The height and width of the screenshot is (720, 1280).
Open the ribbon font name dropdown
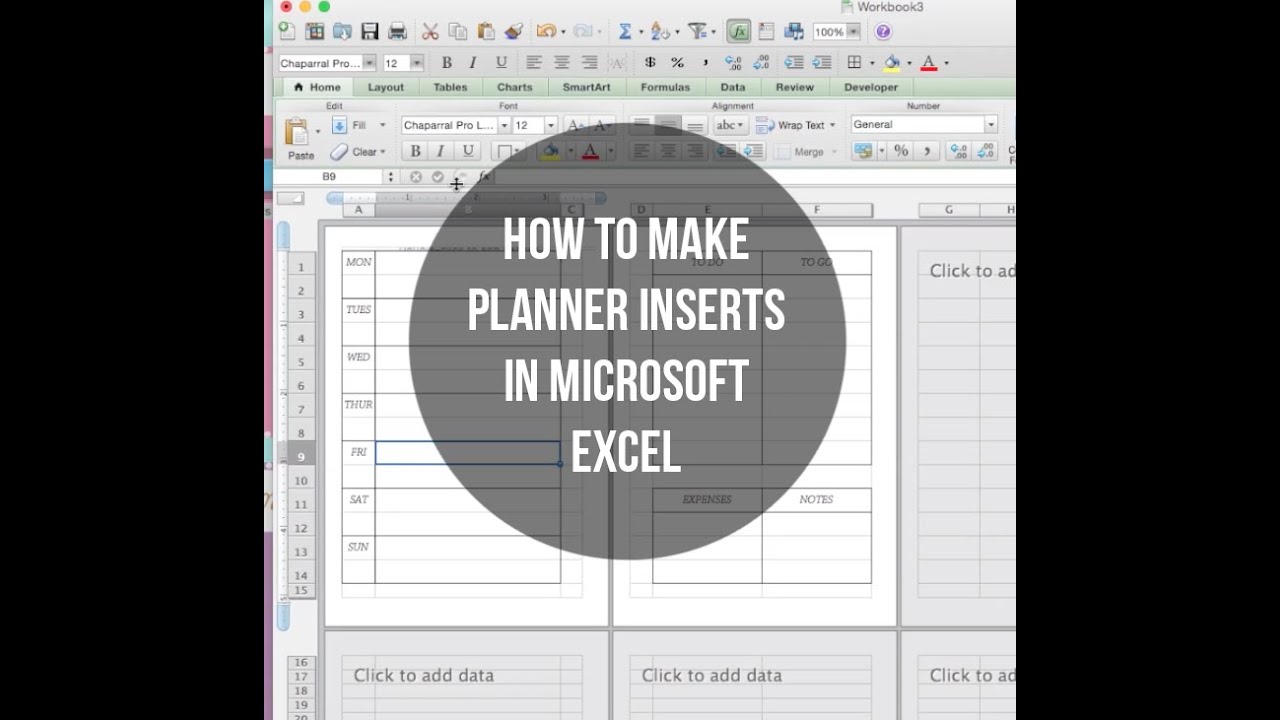(x=504, y=125)
